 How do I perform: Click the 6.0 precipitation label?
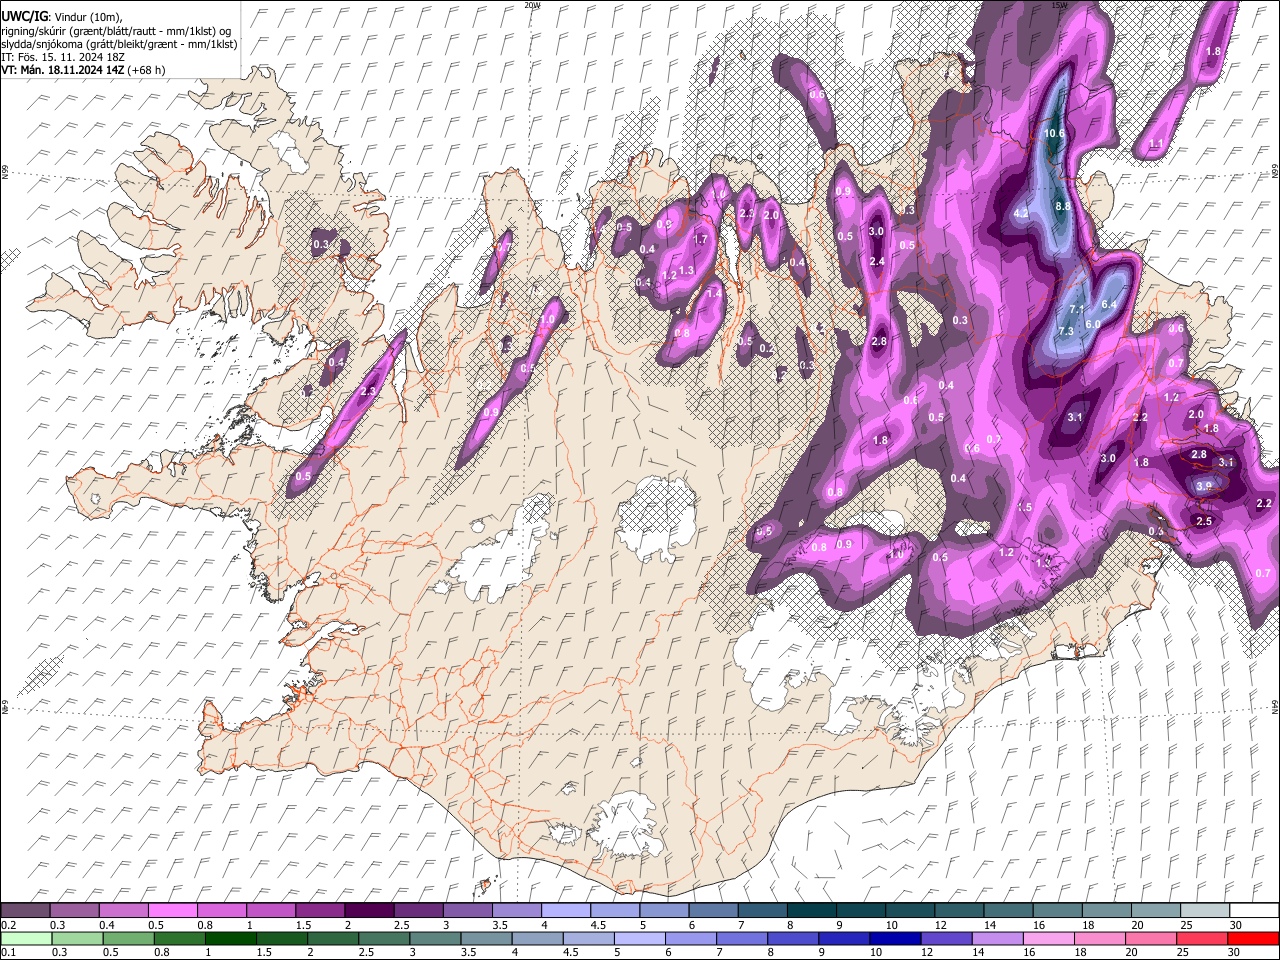click(1093, 324)
